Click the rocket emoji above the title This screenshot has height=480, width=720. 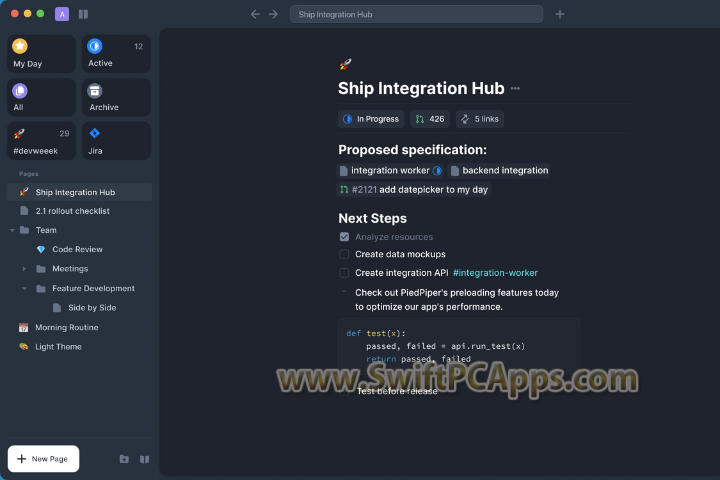[x=345, y=64]
